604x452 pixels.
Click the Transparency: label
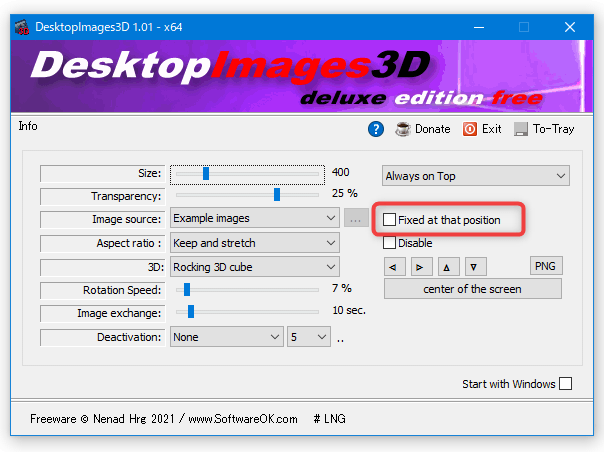pos(126,196)
